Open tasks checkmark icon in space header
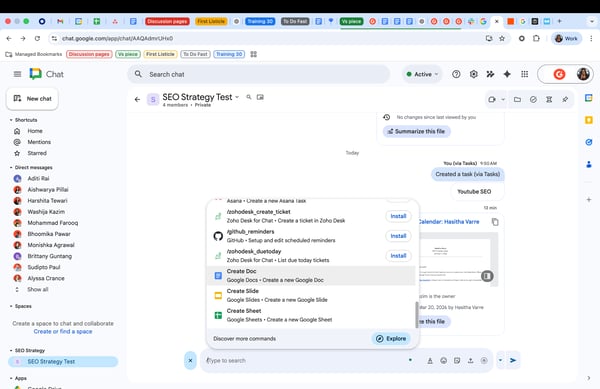Viewport: 600px width, 389px height. [533, 99]
